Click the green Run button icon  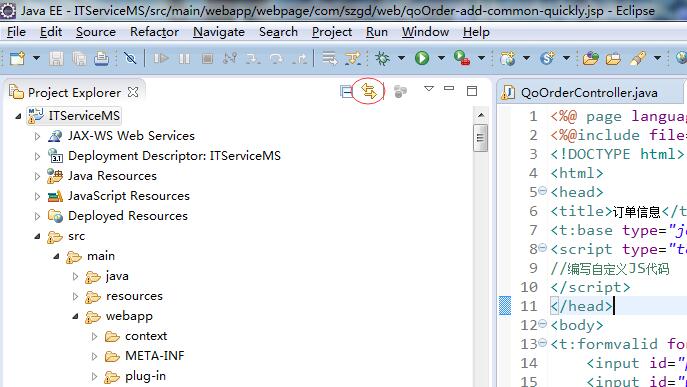(x=422, y=58)
